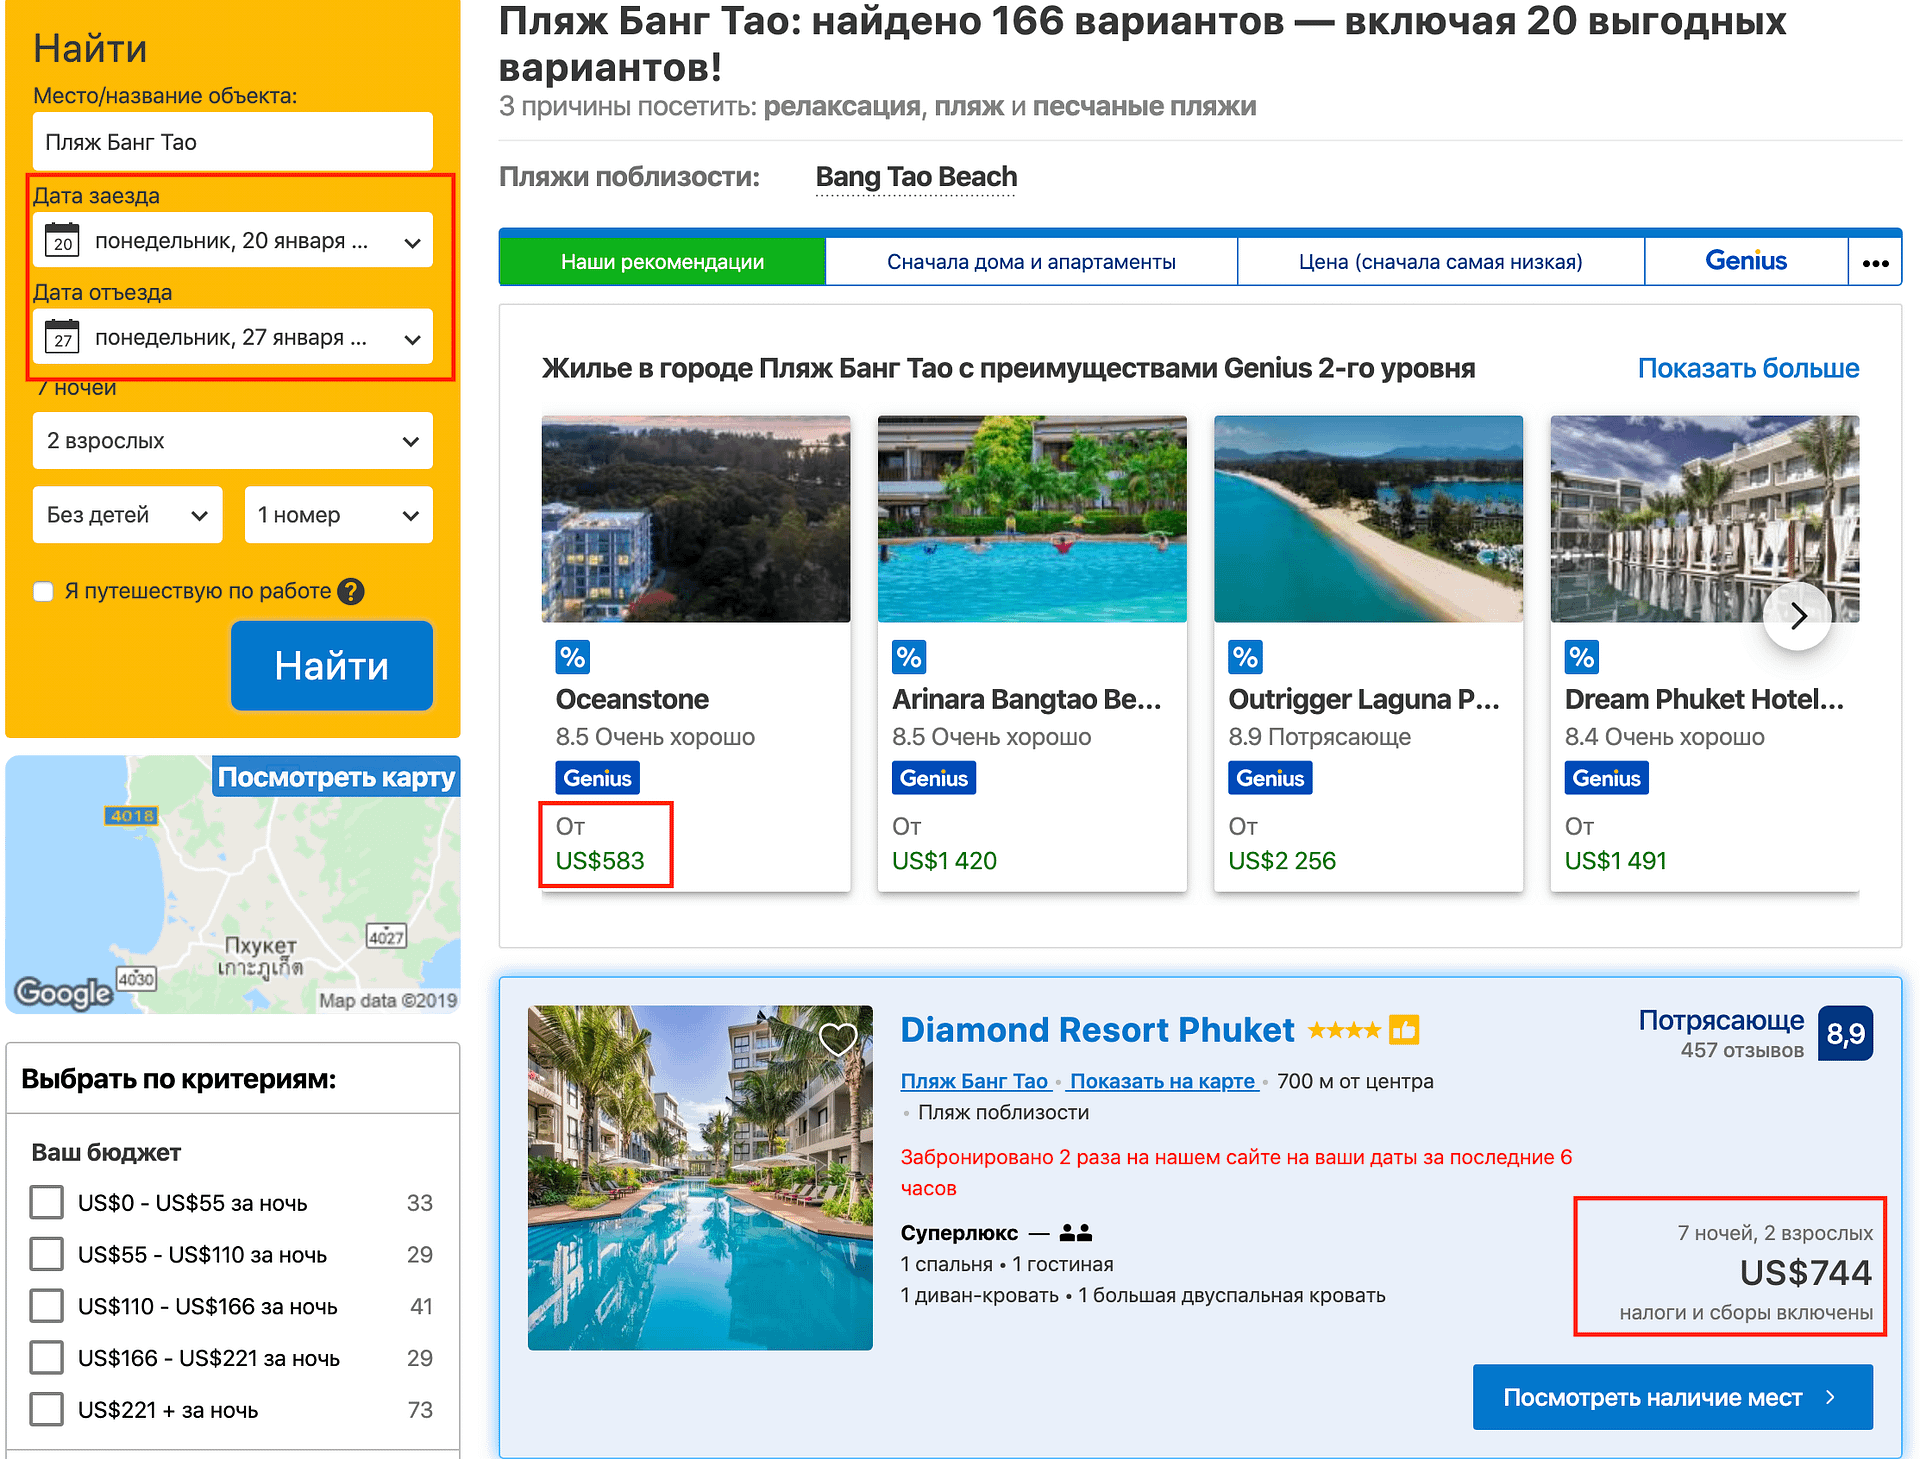Screen dimensions: 1920x1459
Task: Click the next arrow on Genius carousel
Action: [x=1797, y=616]
